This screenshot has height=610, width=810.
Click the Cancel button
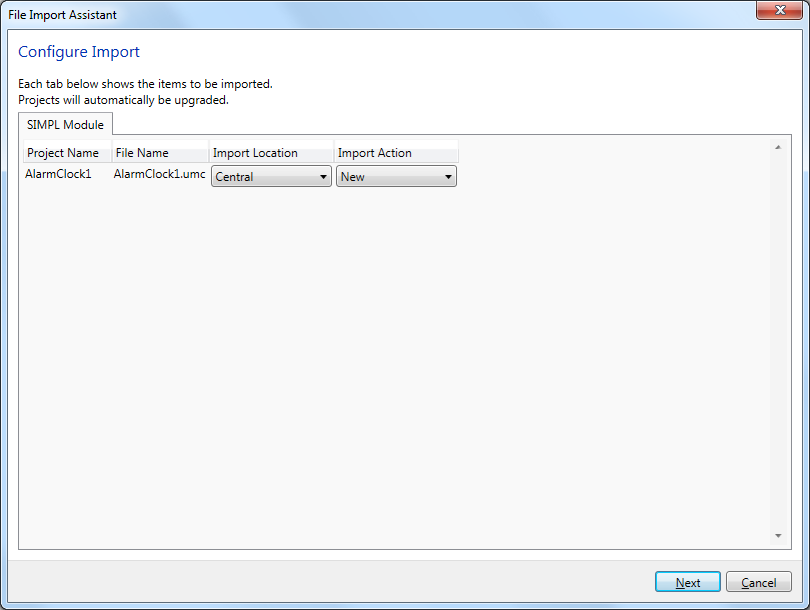758,582
